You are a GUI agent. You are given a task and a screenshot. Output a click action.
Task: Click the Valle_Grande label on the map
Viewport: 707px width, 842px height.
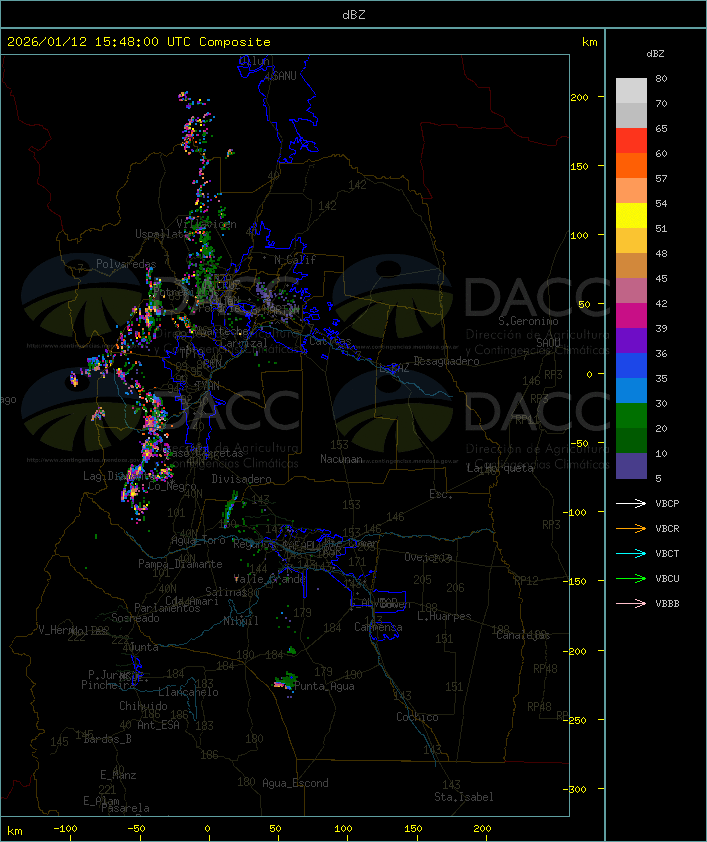(x=273, y=579)
